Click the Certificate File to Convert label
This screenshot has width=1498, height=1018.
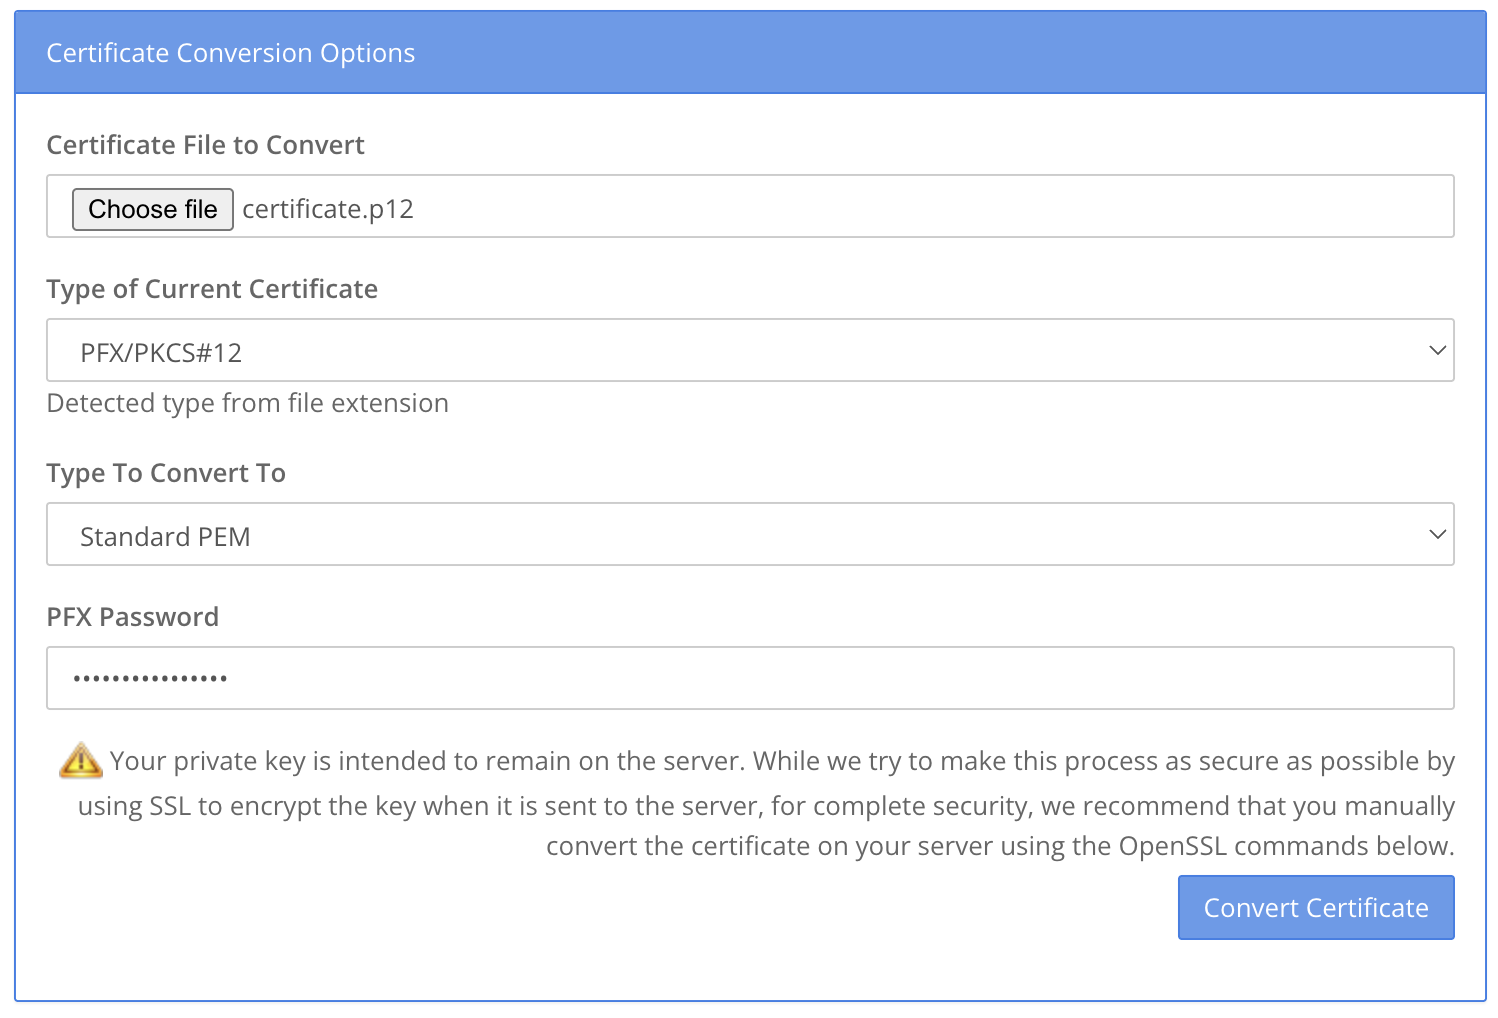coord(205,145)
